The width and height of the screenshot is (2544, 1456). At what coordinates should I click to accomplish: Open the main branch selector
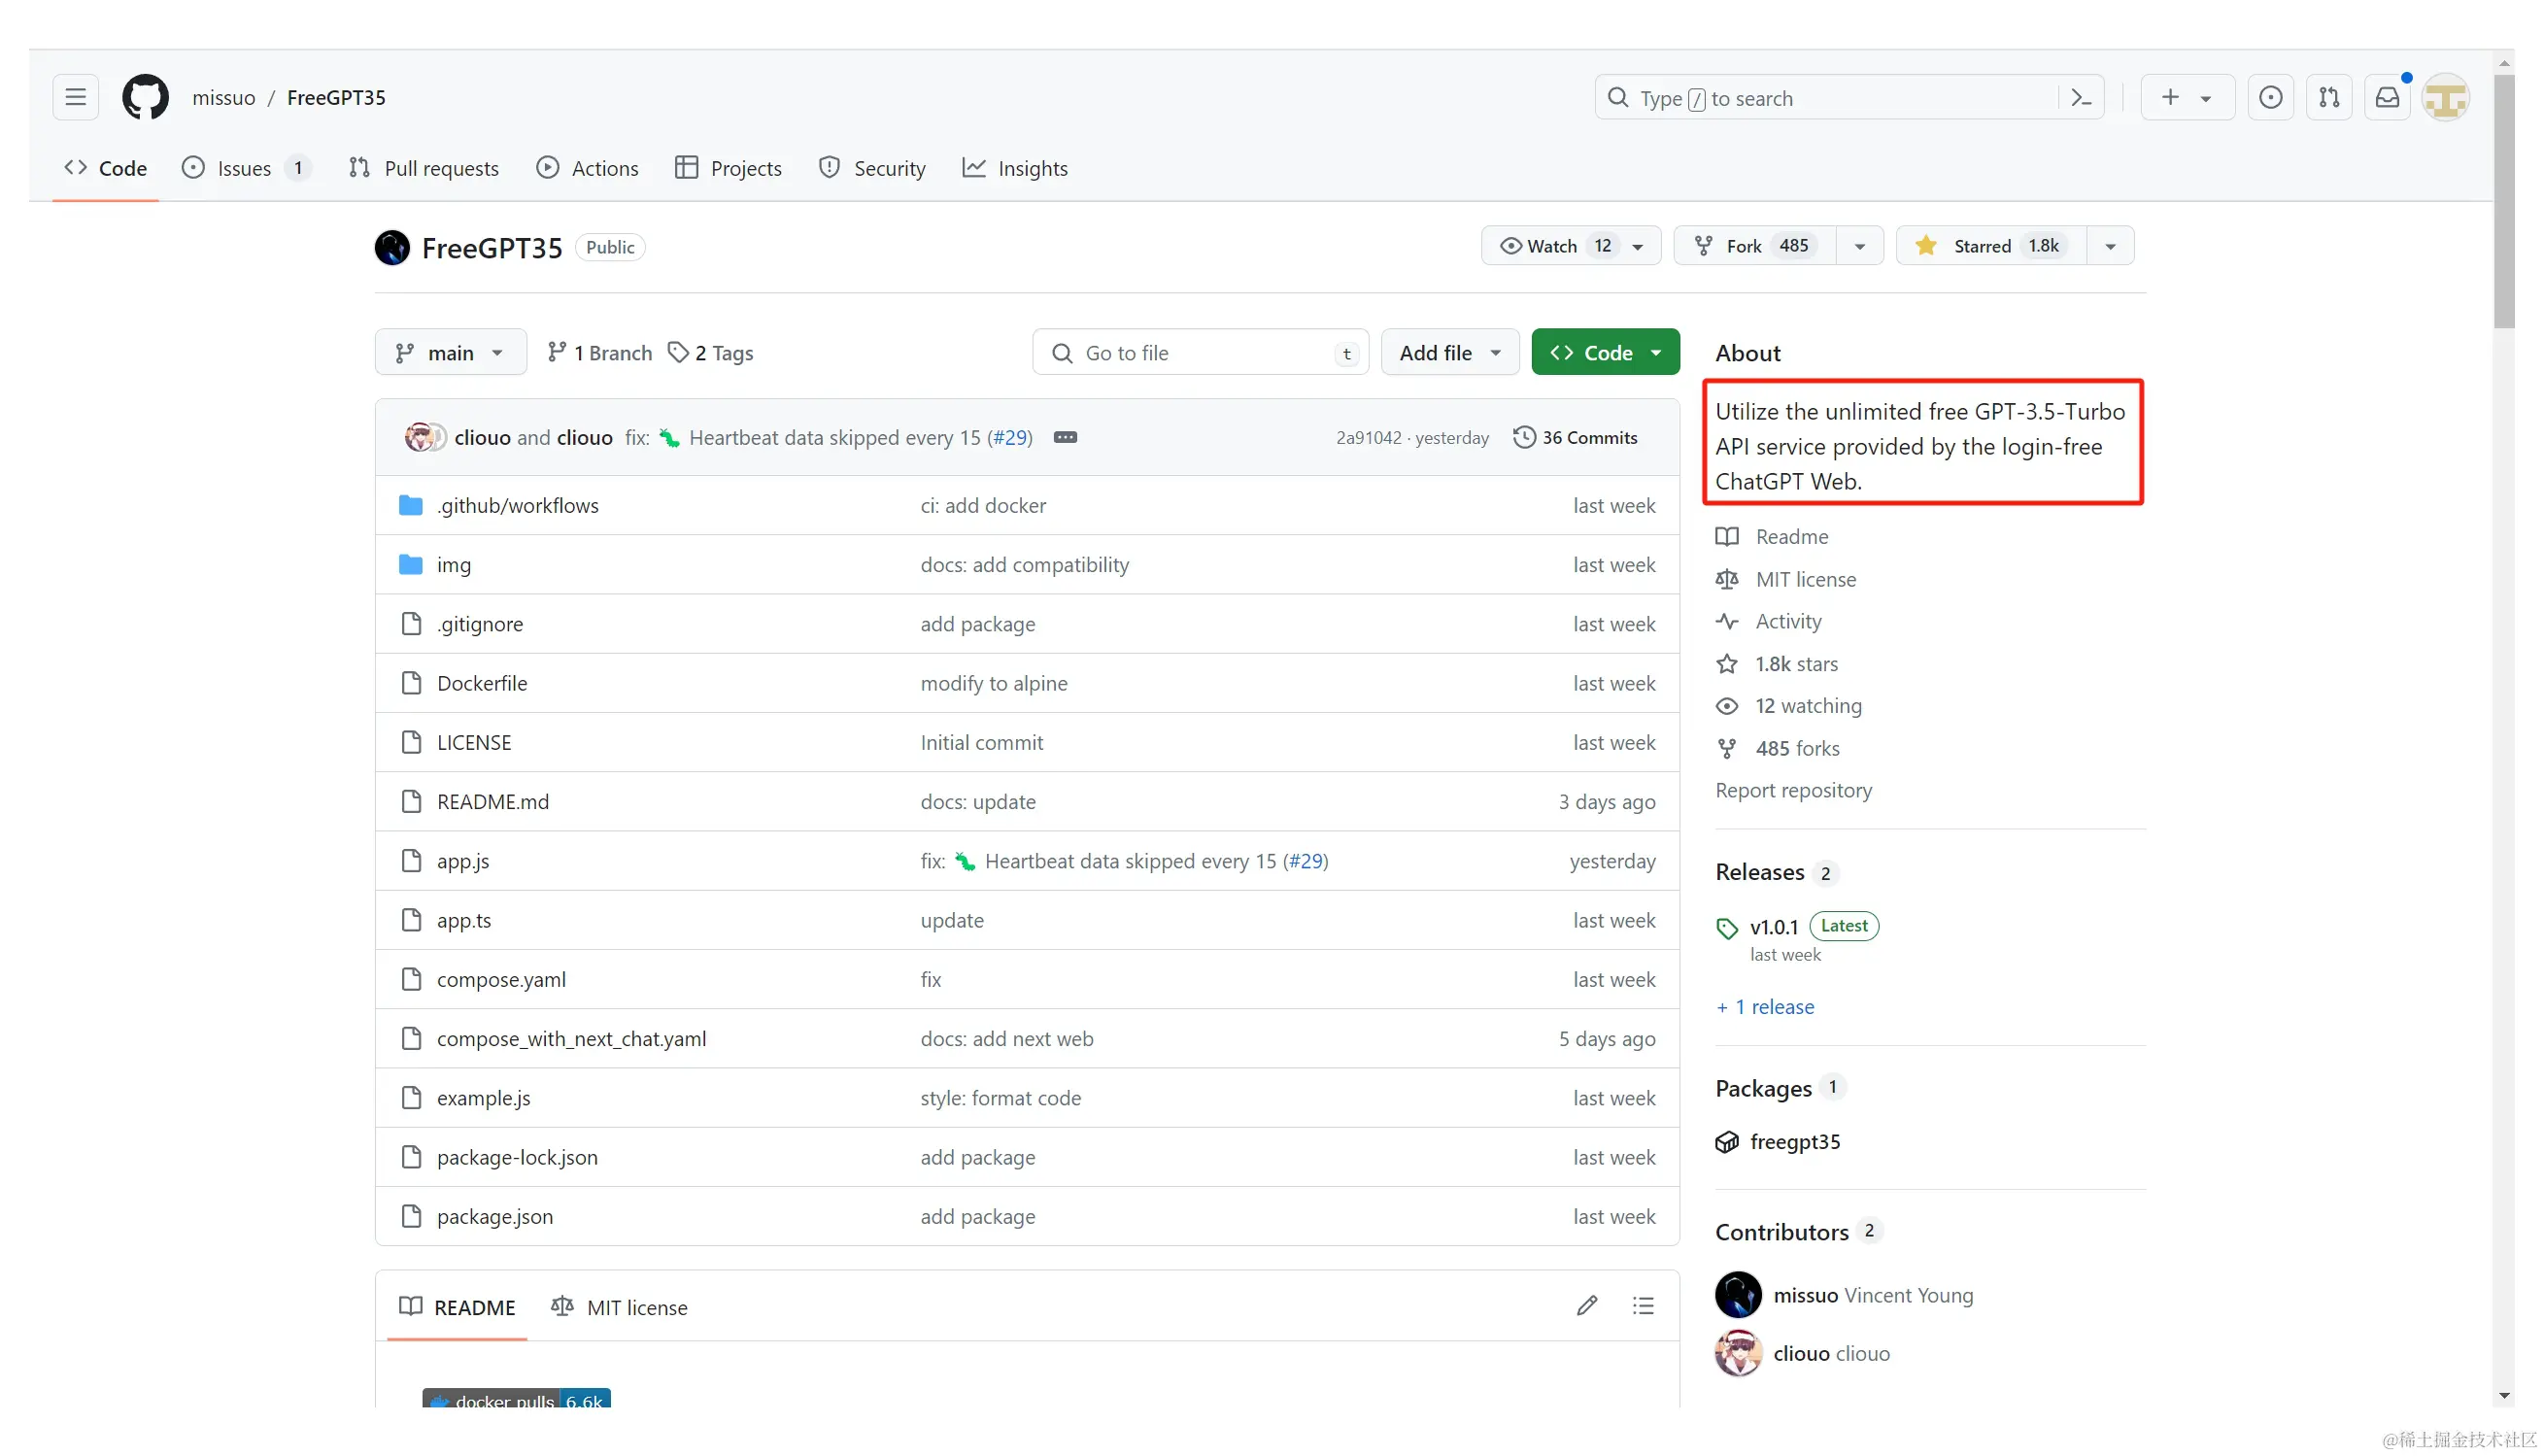(x=450, y=352)
